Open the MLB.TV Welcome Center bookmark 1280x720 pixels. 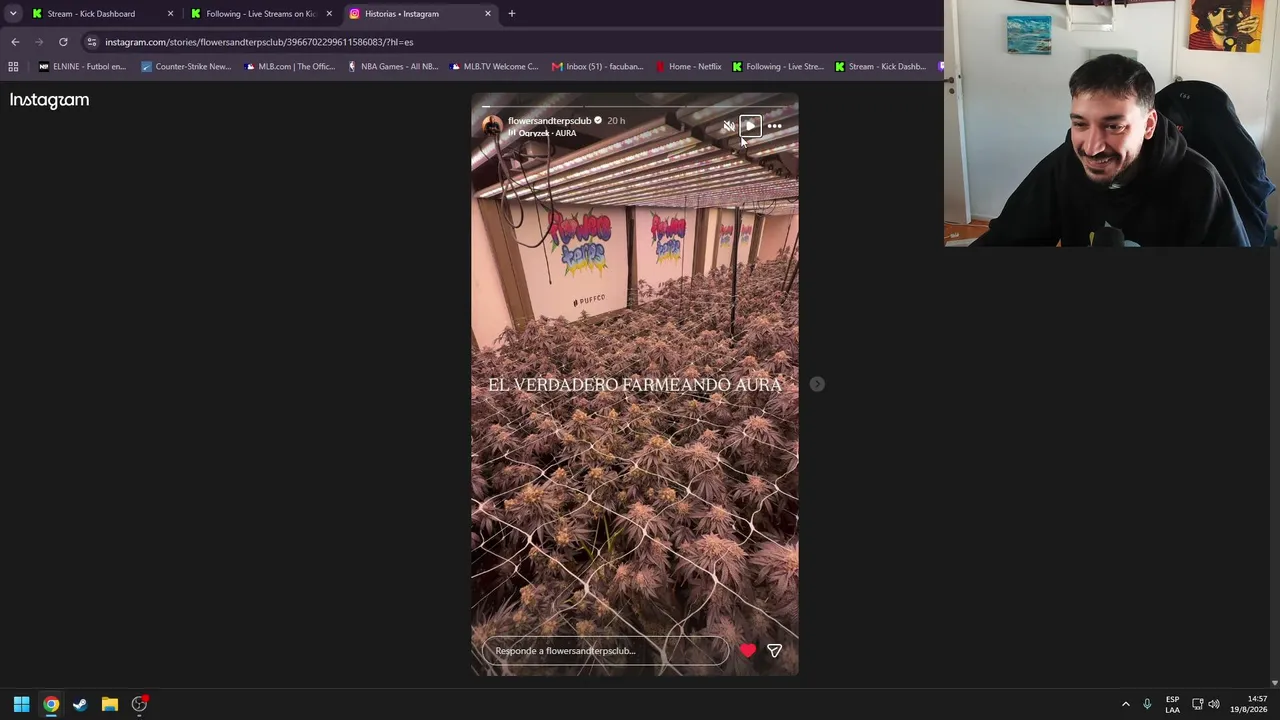(495, 67)
